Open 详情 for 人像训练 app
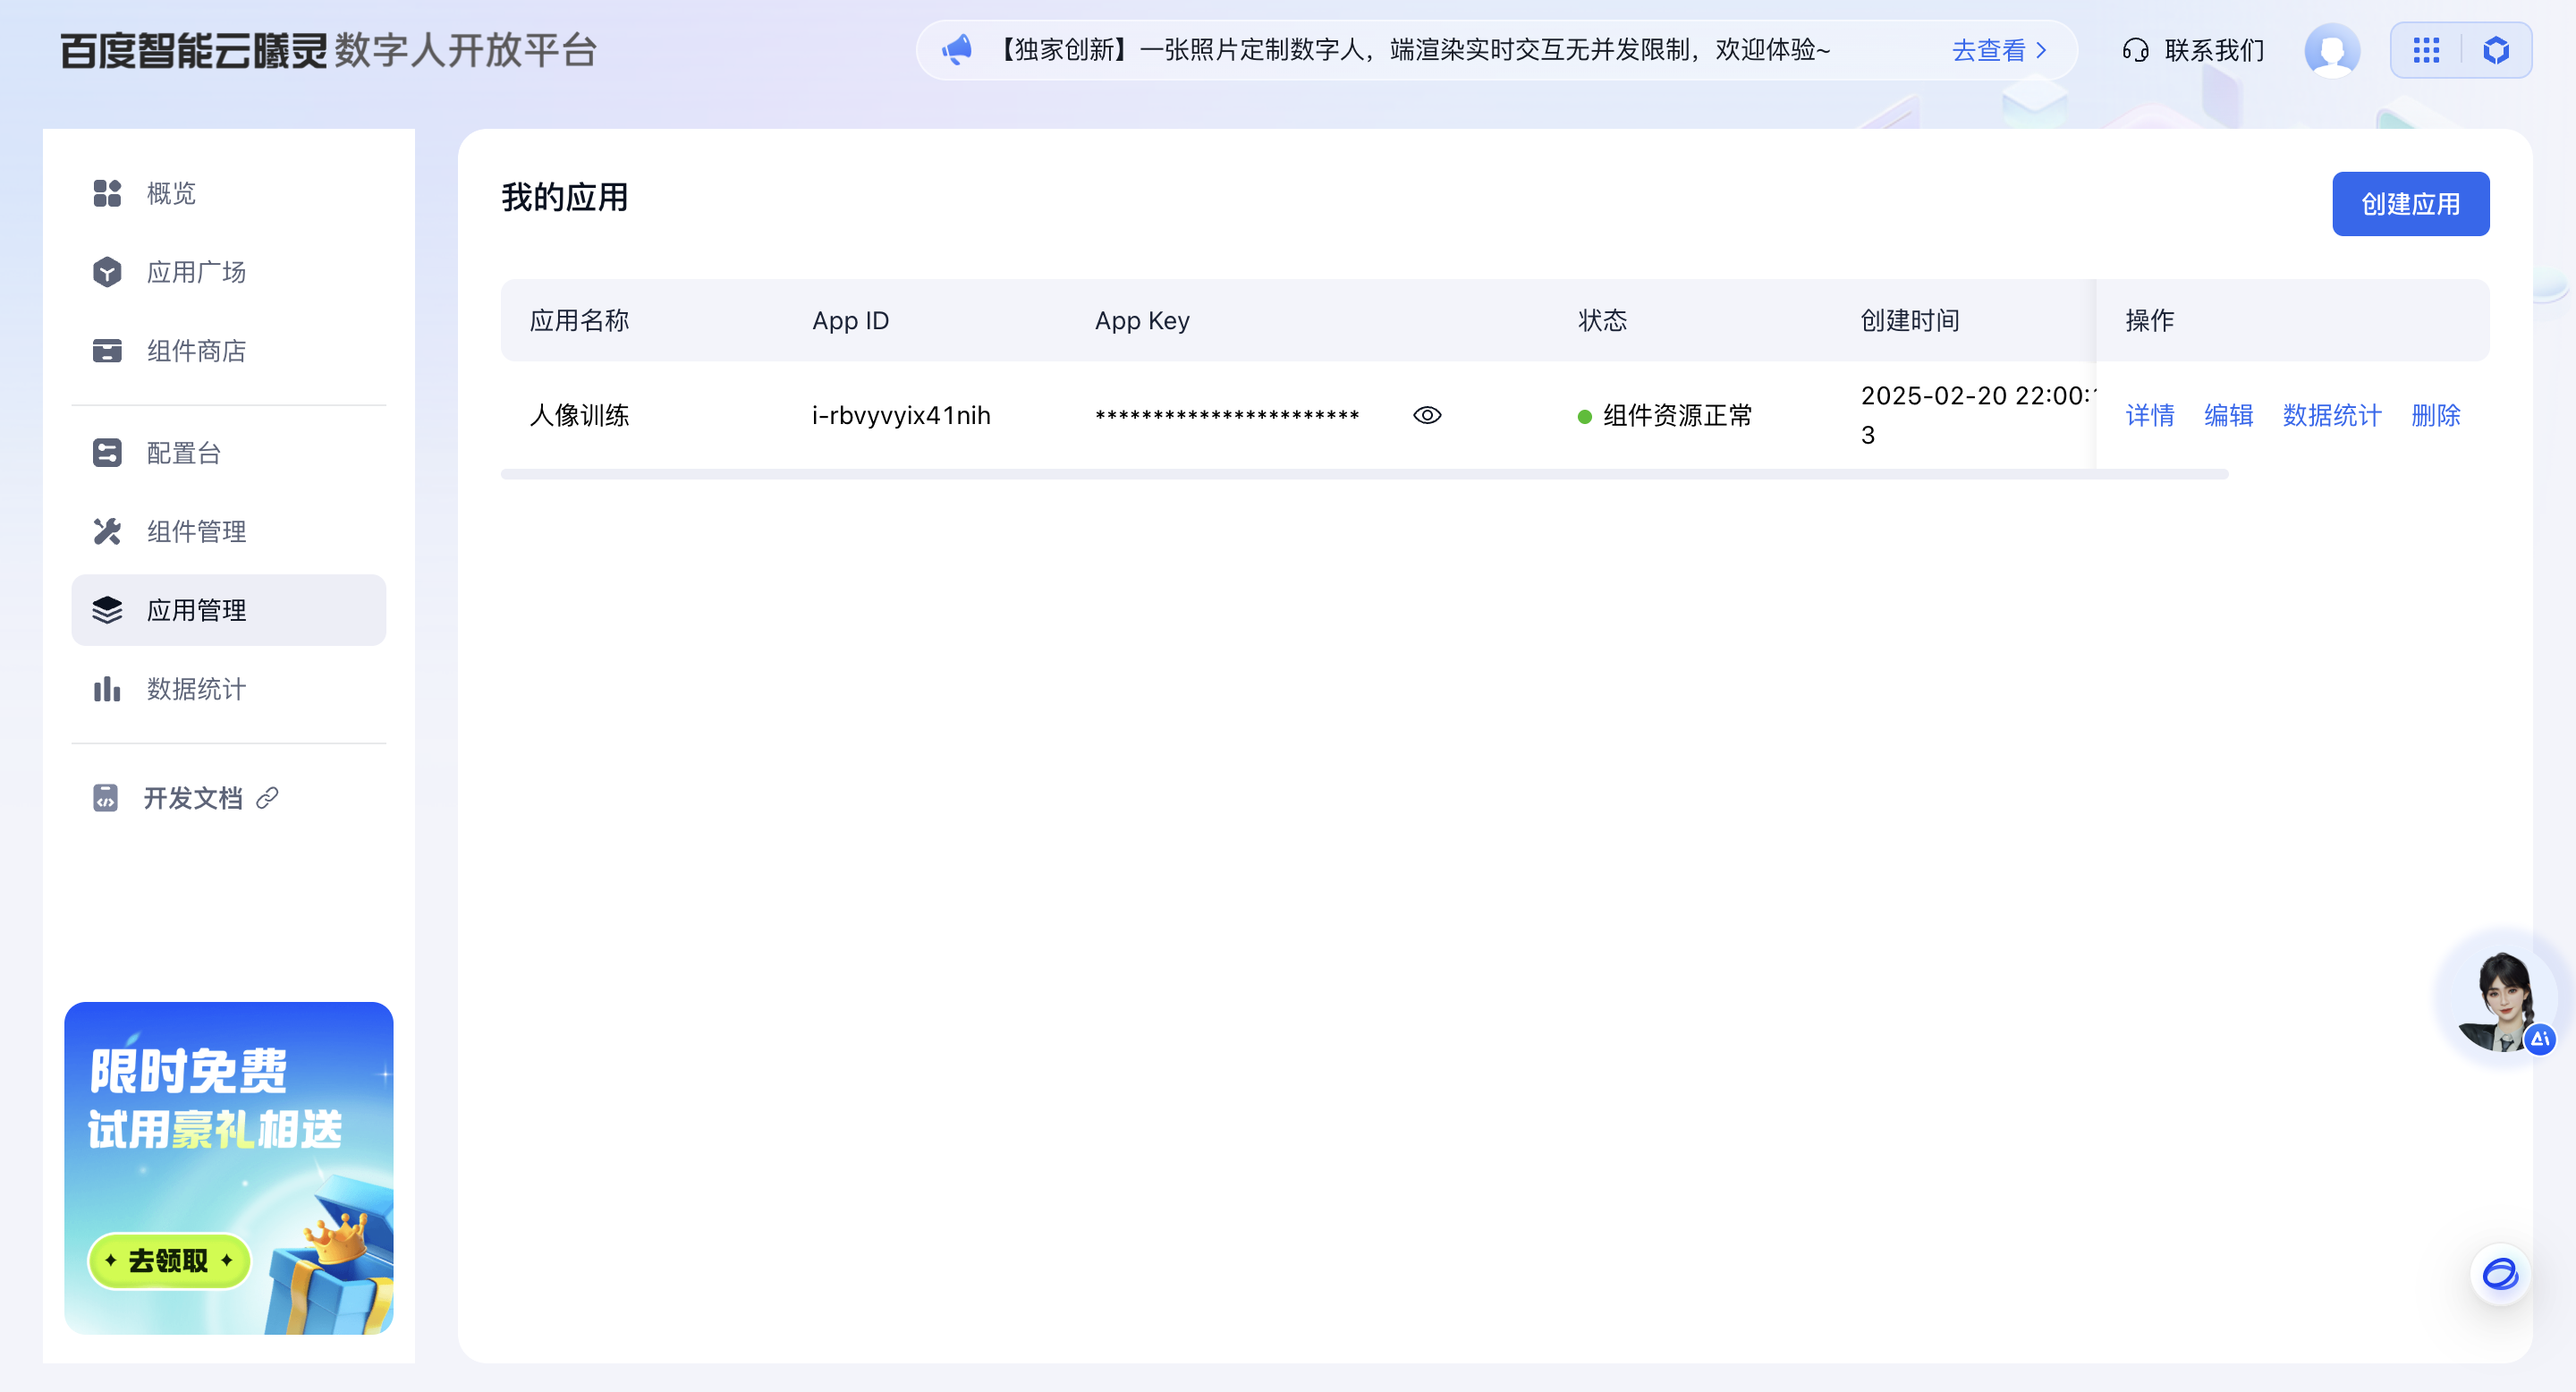Image resolution: width=2576 pixels, height=1392 pixels. click(x=2150, y=415)
